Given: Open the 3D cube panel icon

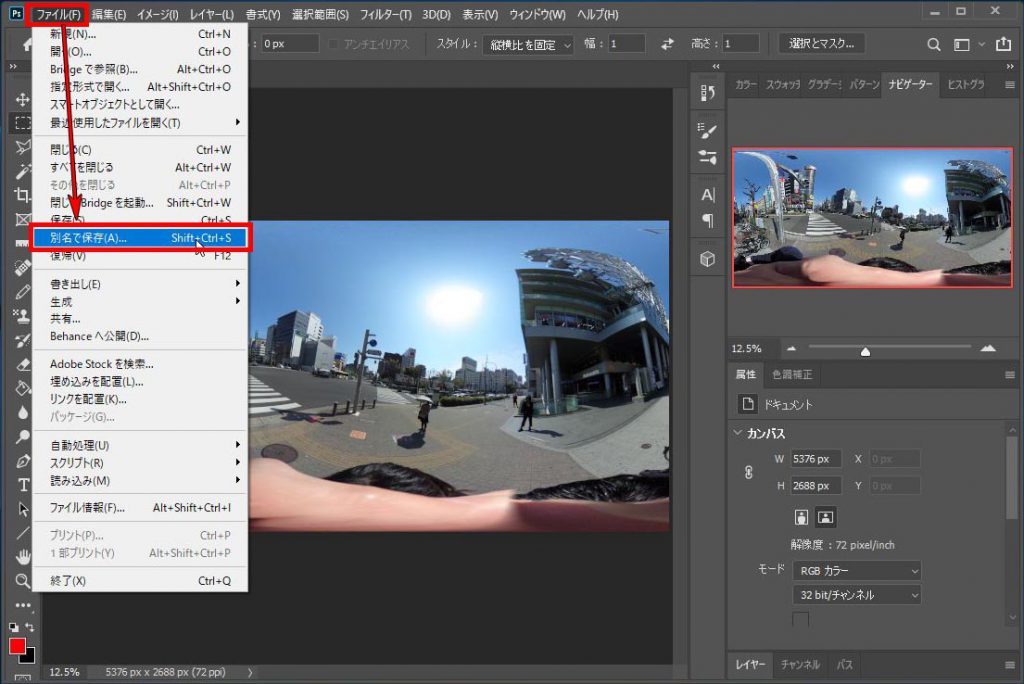Looking at the screenshot, I should point(707,259).
